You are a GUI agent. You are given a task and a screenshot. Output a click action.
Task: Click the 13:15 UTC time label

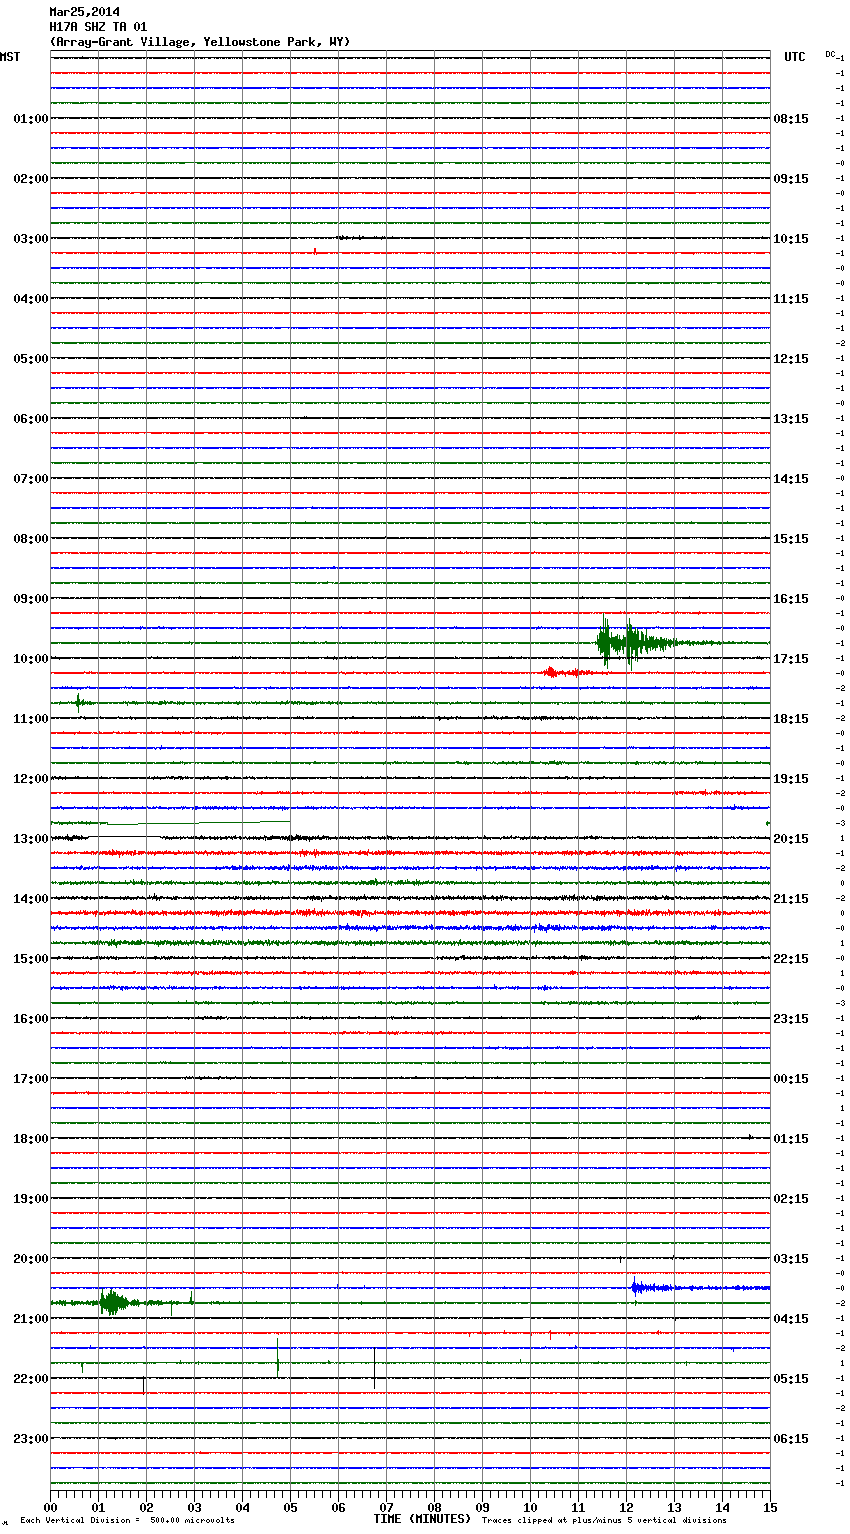tap(791, 419)
